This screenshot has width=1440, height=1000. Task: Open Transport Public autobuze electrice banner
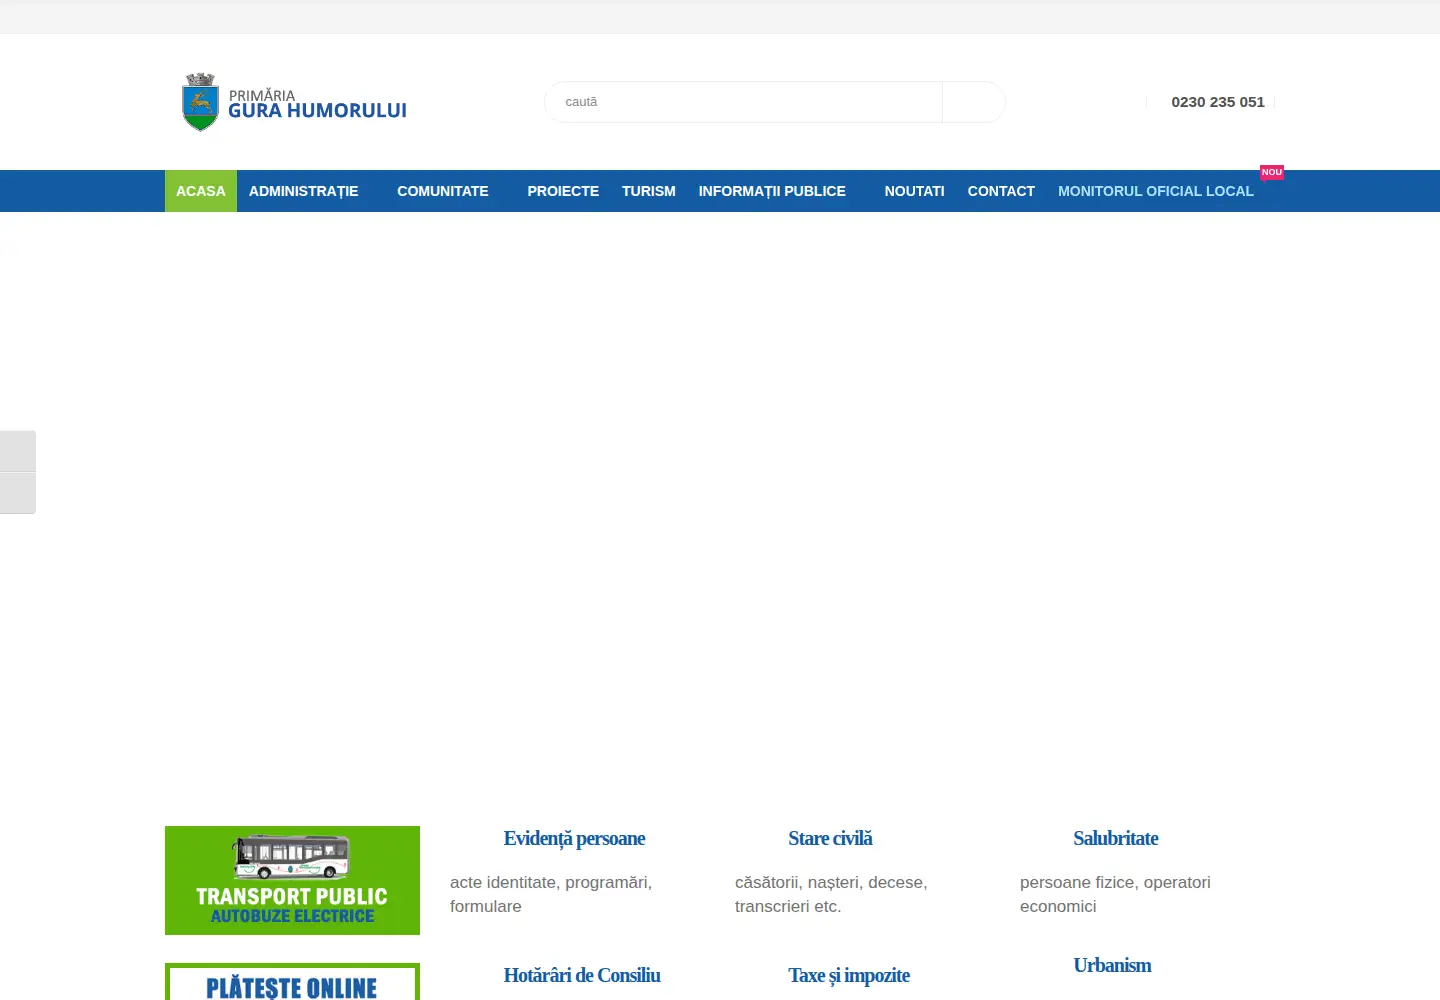pos(292,880)
